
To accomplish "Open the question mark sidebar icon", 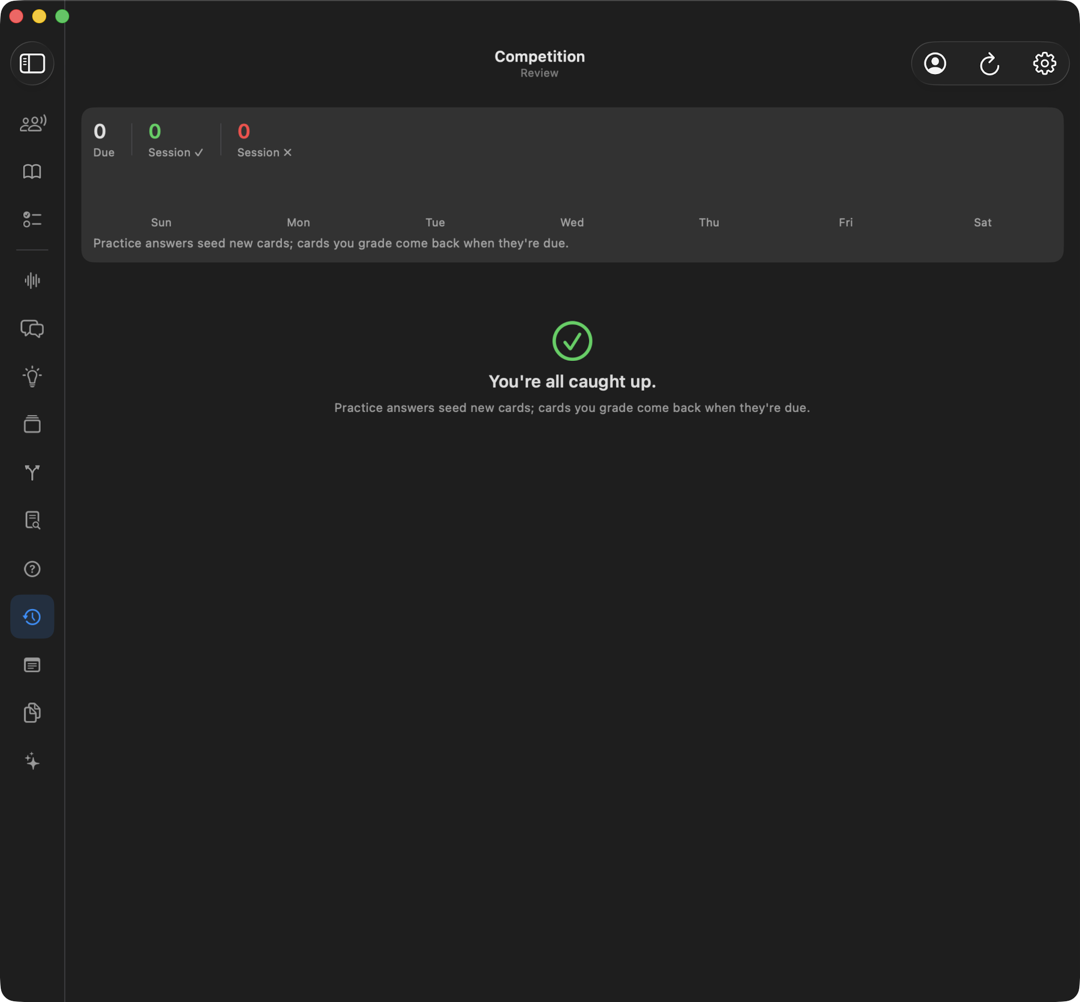I will (32, 569).
